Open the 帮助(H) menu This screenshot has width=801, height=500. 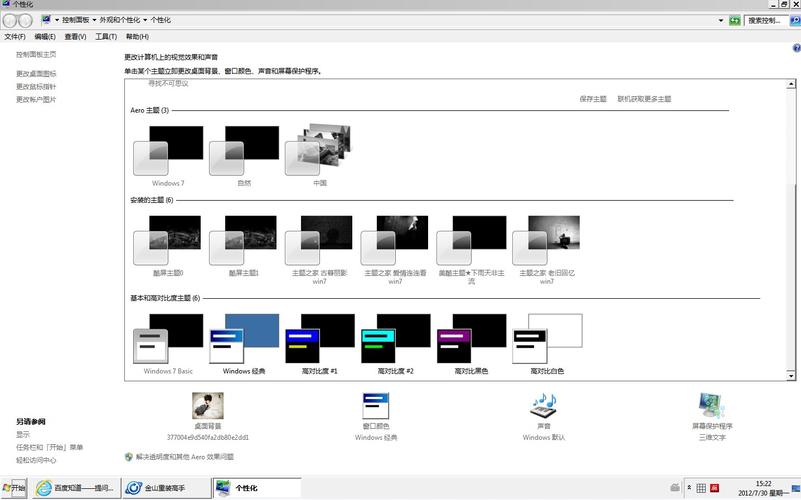point(137,37)
